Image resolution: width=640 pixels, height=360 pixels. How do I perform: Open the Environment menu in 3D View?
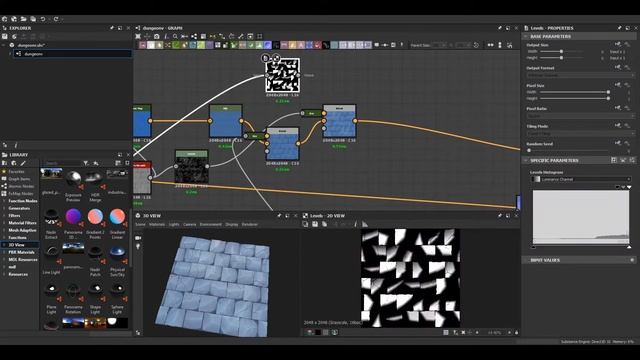point(211,224)
